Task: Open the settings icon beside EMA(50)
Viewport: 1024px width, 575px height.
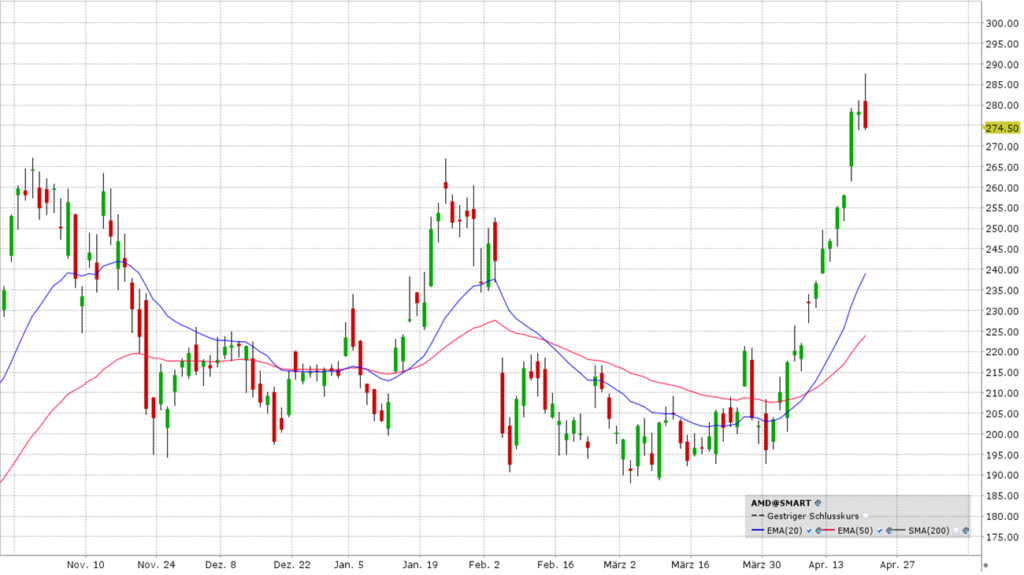Action: pyautogui.click(x=889, y=530)
